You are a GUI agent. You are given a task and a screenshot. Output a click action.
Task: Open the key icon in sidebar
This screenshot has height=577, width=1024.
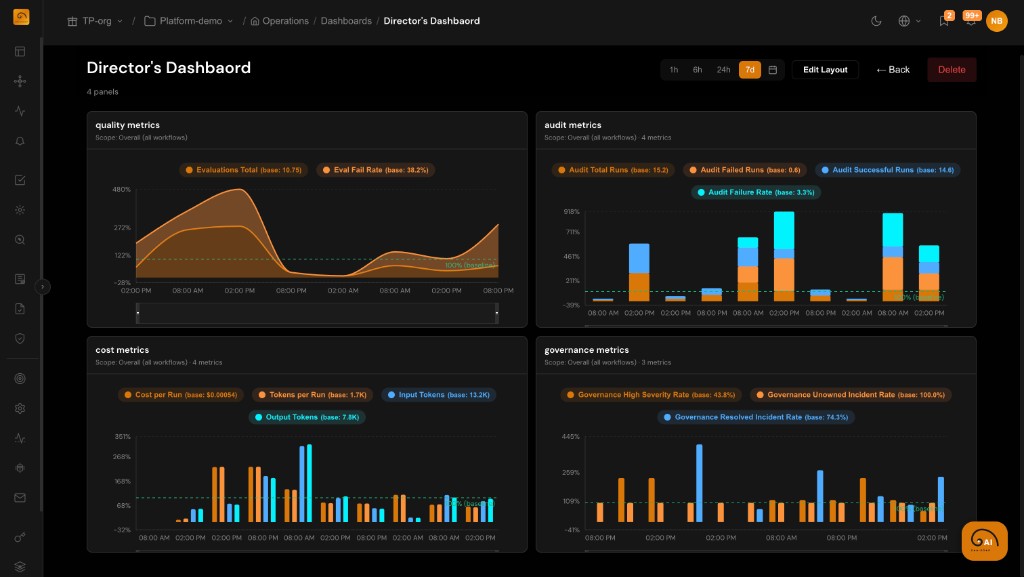coord(20,537)
